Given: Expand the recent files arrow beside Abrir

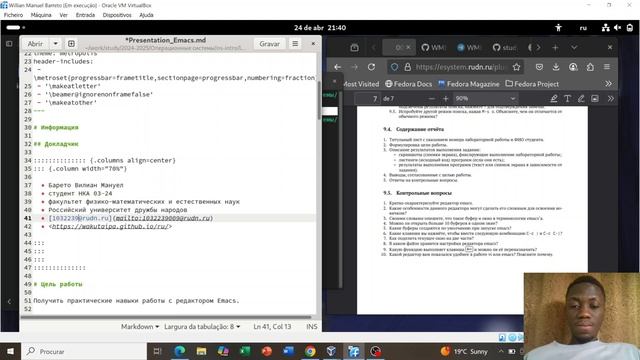Looking at the screenshot, I should 56,43.
